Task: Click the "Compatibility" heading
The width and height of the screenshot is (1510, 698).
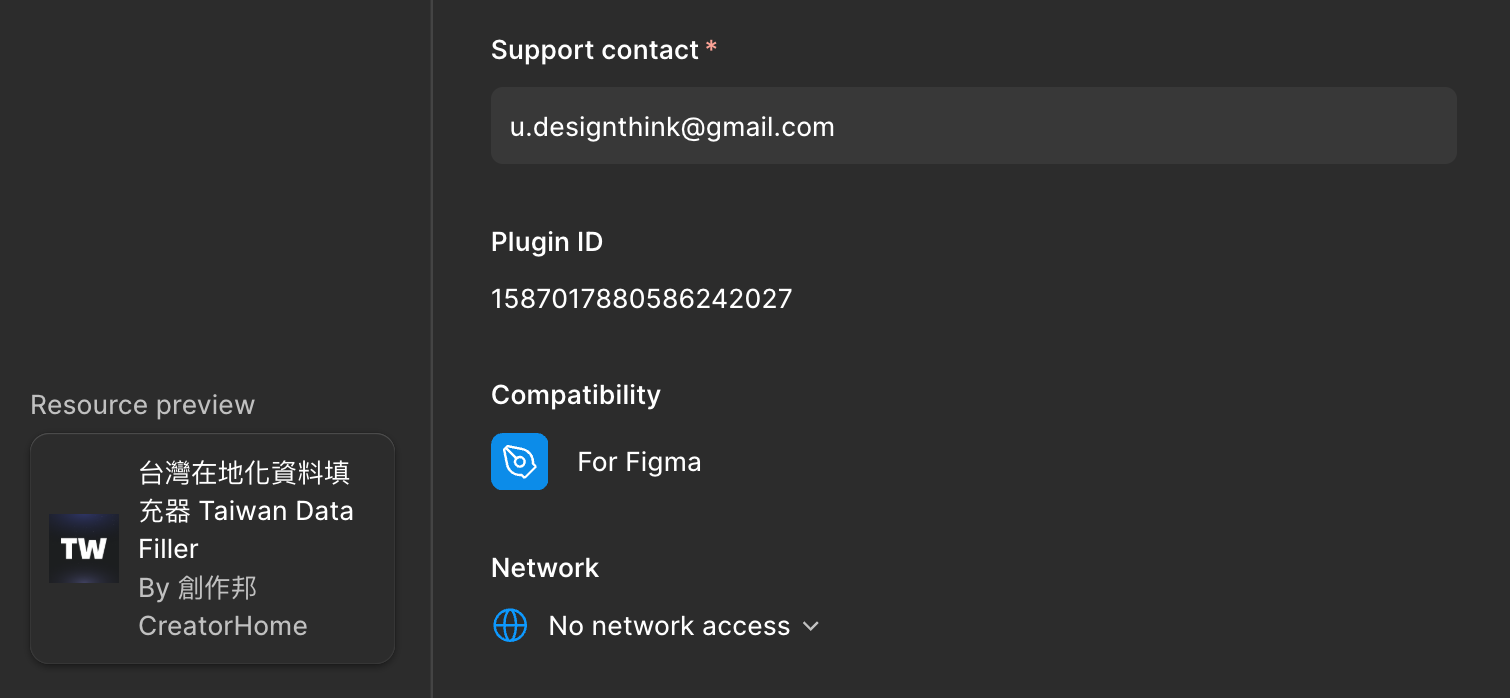Action: pos(575,395)
